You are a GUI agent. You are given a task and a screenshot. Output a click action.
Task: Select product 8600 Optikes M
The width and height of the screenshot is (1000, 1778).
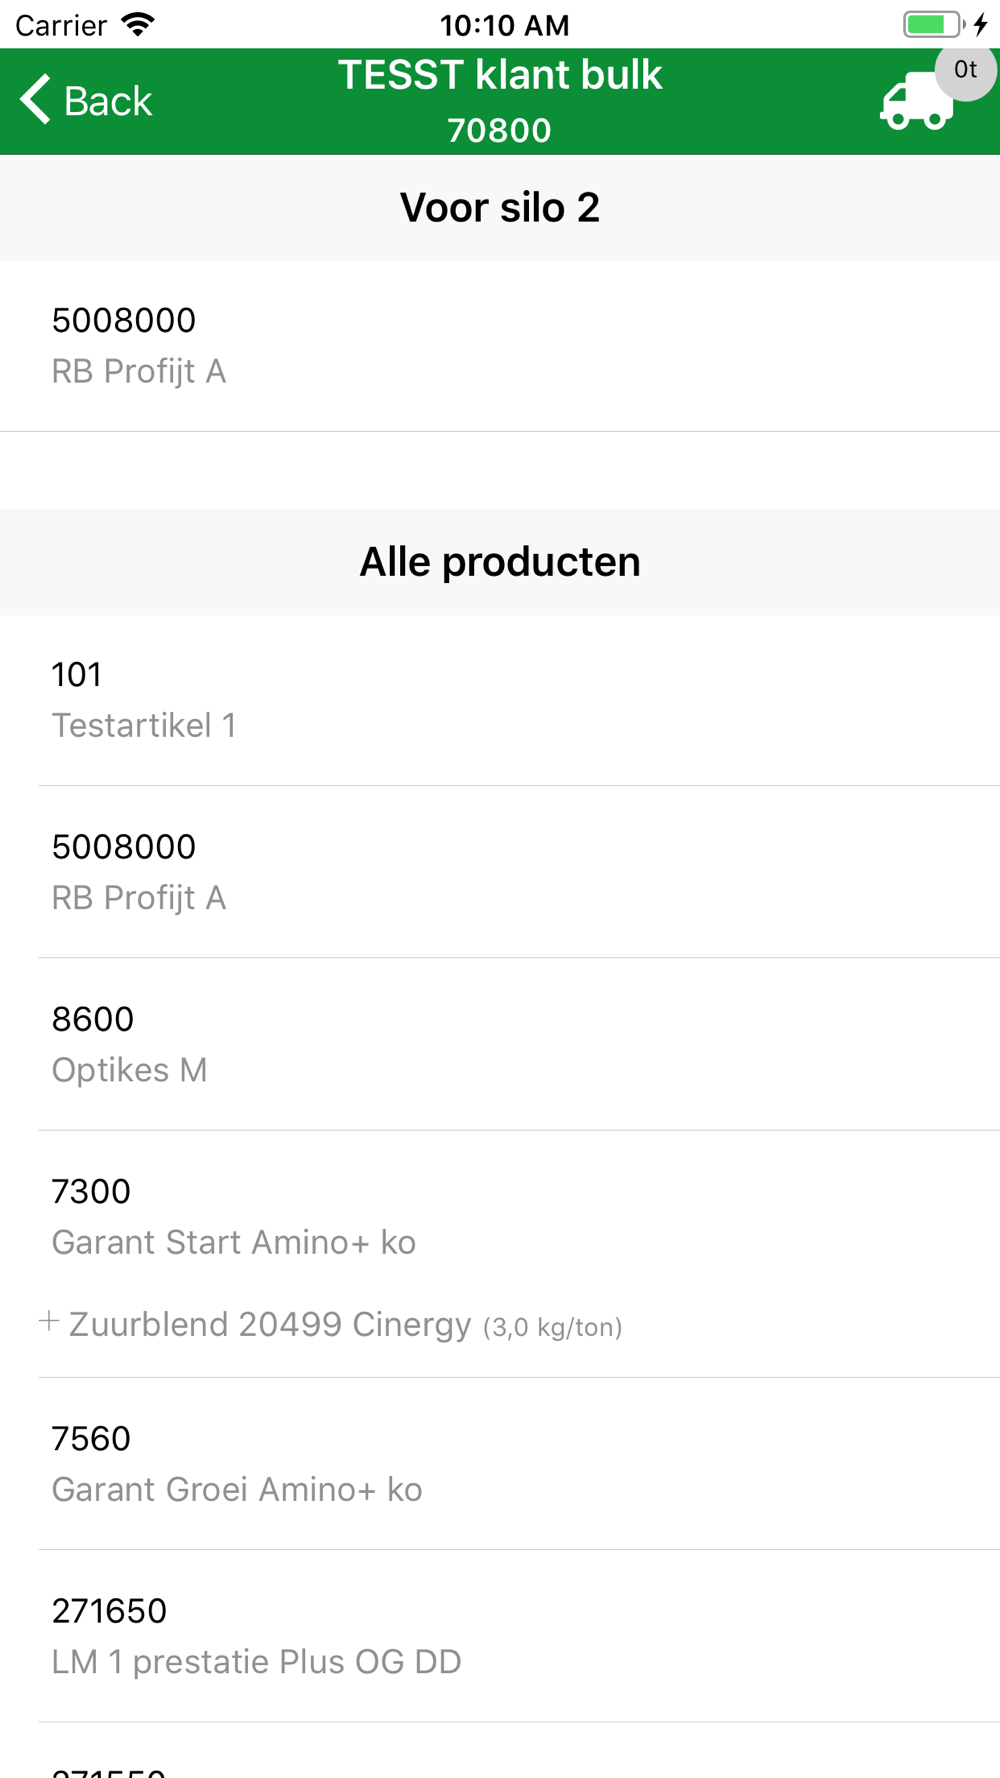(x=500, y=1045)
